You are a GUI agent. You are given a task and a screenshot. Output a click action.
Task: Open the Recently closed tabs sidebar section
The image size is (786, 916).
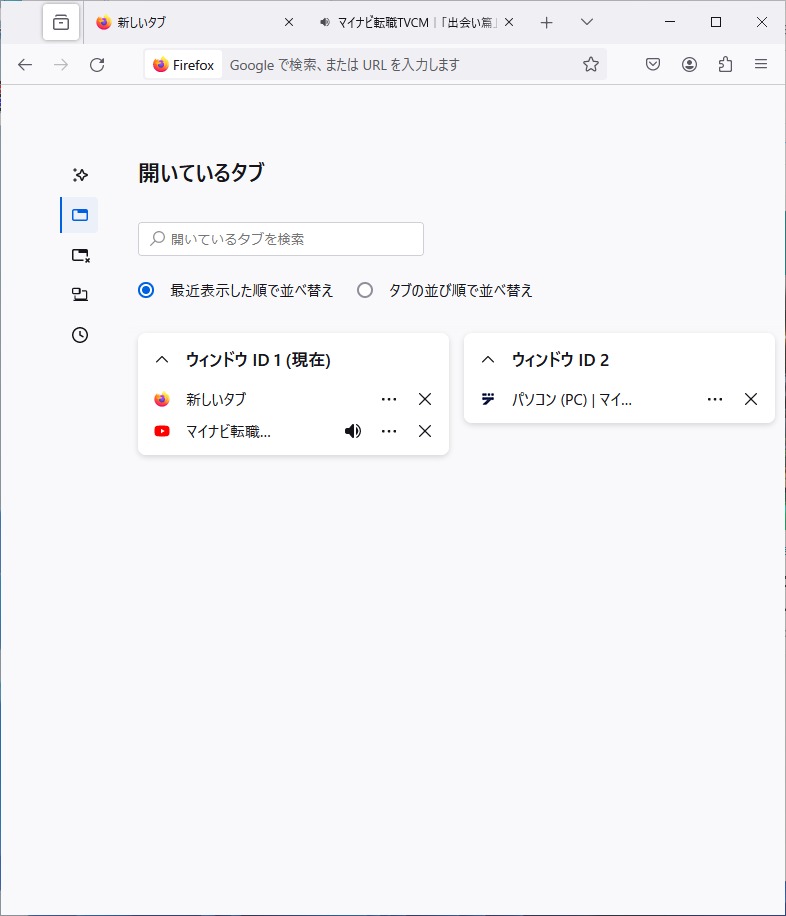[x=80, y=255]
